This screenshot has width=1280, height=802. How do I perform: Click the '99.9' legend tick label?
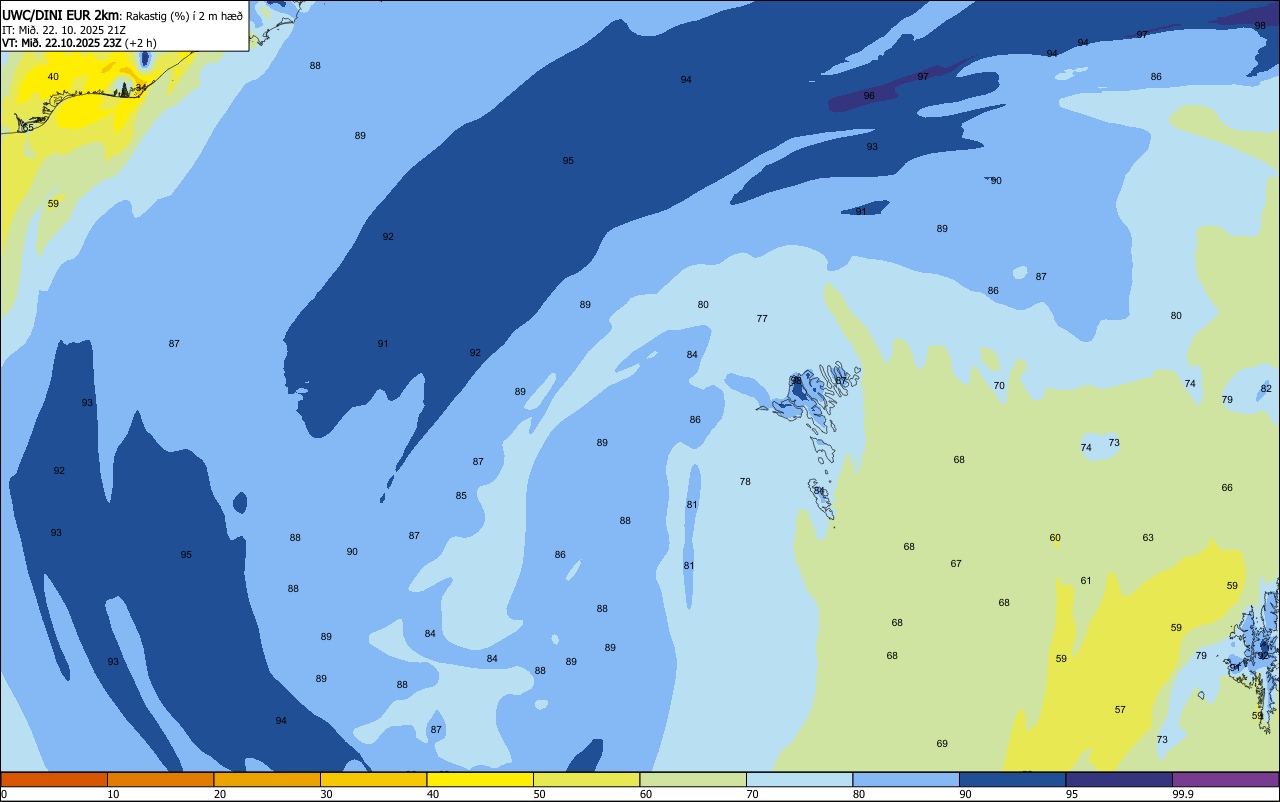(x=1183, y=794)
